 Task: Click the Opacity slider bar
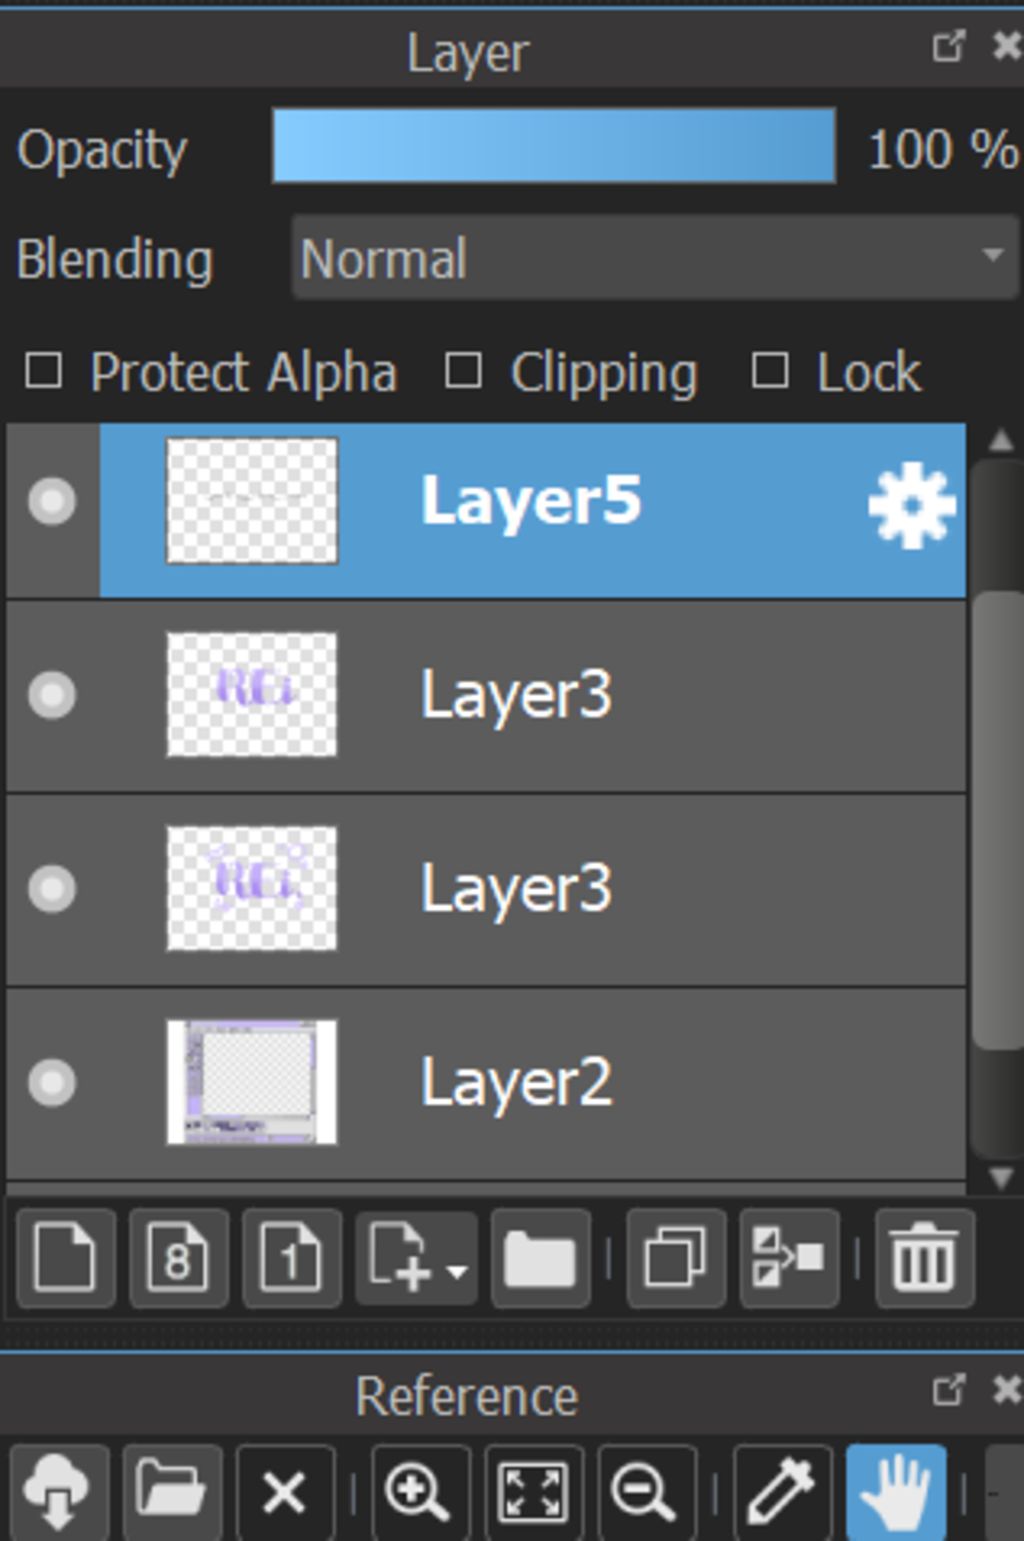click(x=553, y=147)
